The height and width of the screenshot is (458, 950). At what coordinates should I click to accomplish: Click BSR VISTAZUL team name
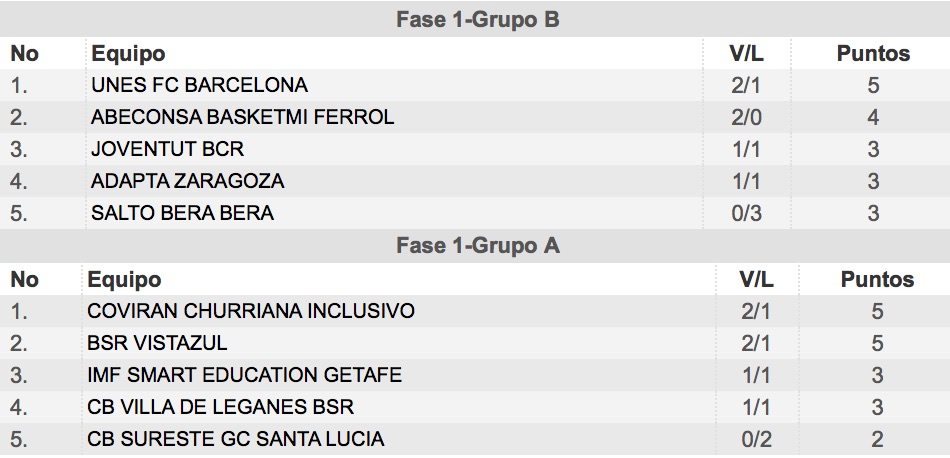tap(158, 343)
